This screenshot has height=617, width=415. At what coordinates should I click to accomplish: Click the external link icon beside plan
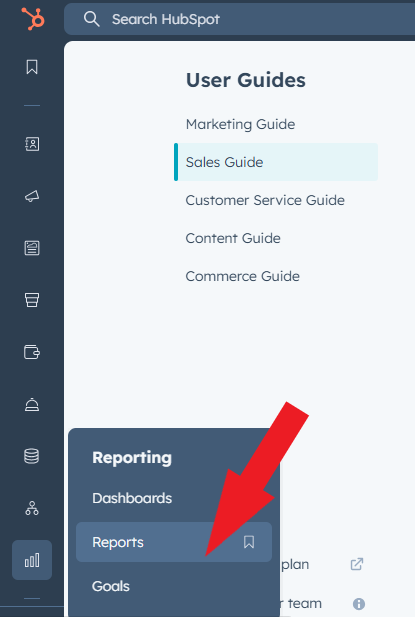point(357,564)
